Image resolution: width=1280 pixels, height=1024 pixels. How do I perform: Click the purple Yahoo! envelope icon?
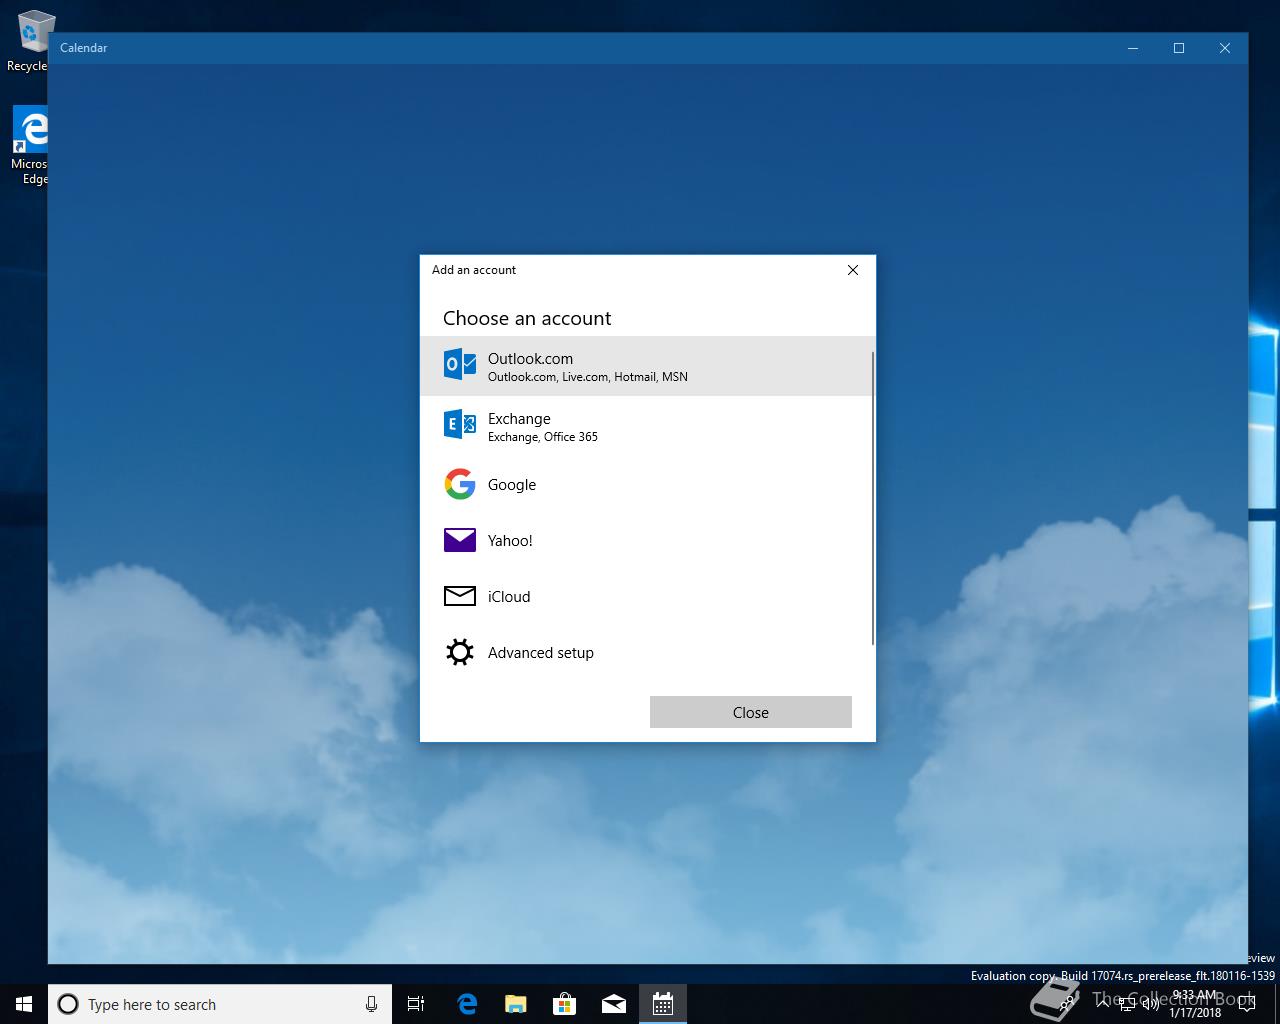[460, 540]
